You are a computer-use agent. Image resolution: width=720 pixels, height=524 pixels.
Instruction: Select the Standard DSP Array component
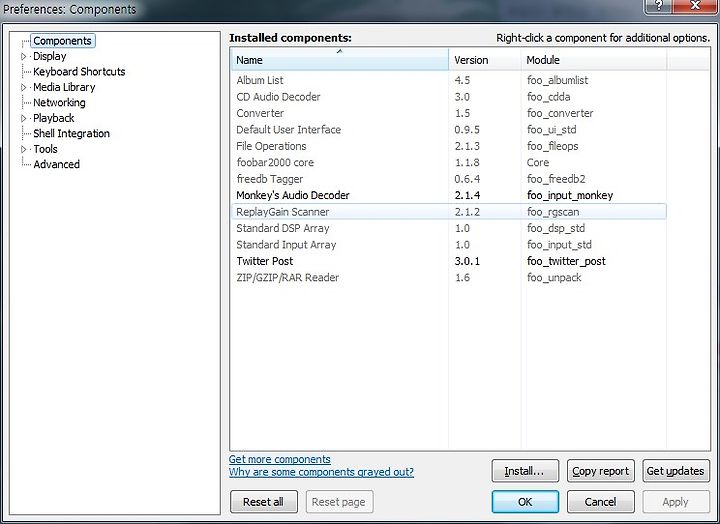(448, 228)
